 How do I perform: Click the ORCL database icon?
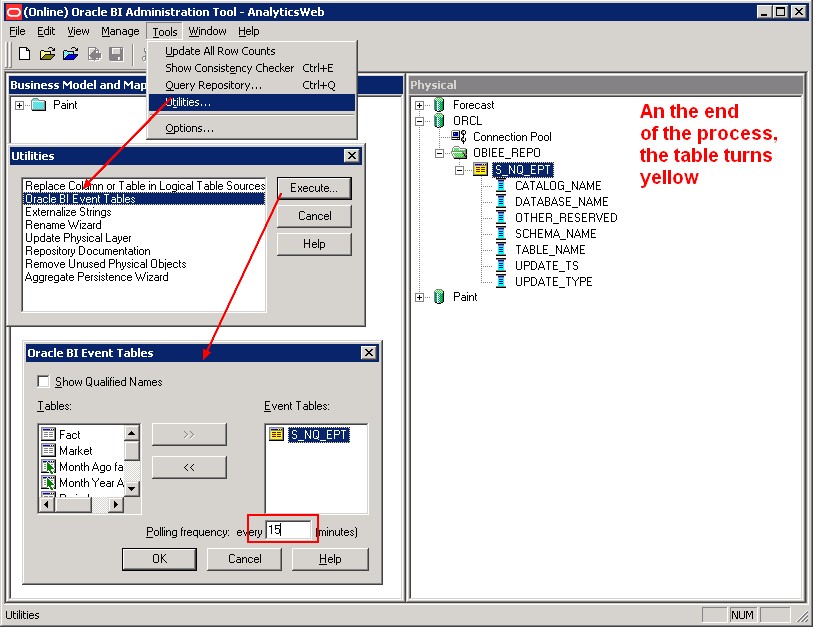439,121
